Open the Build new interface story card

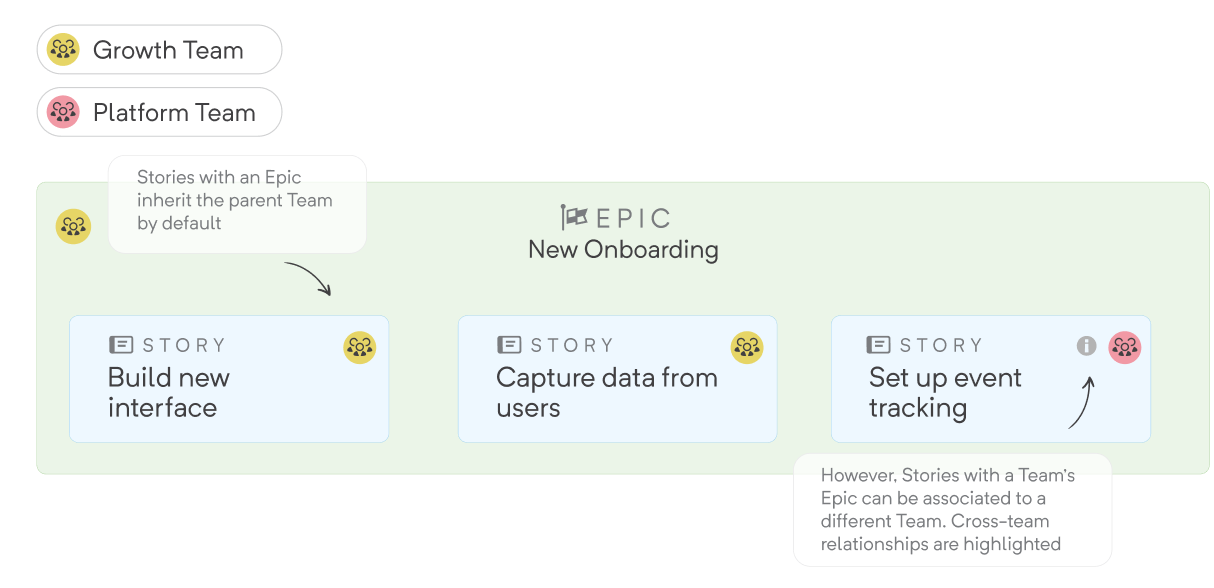(229, 379)
